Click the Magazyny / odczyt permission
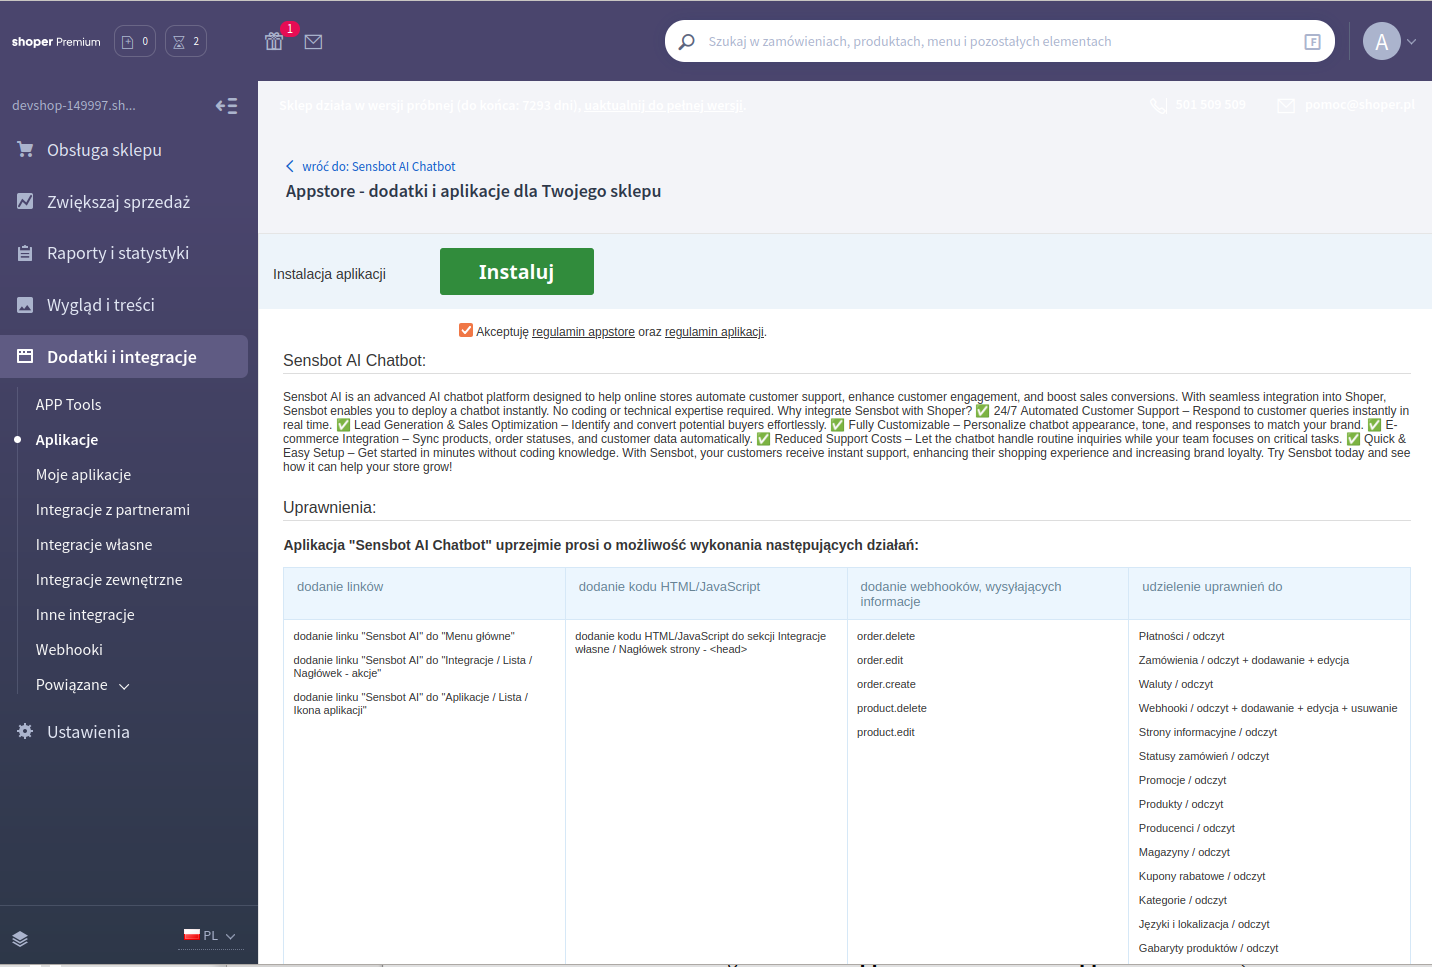This screenshot has height=967, width=1432. pyautogui.click(x=1184, y=852)
